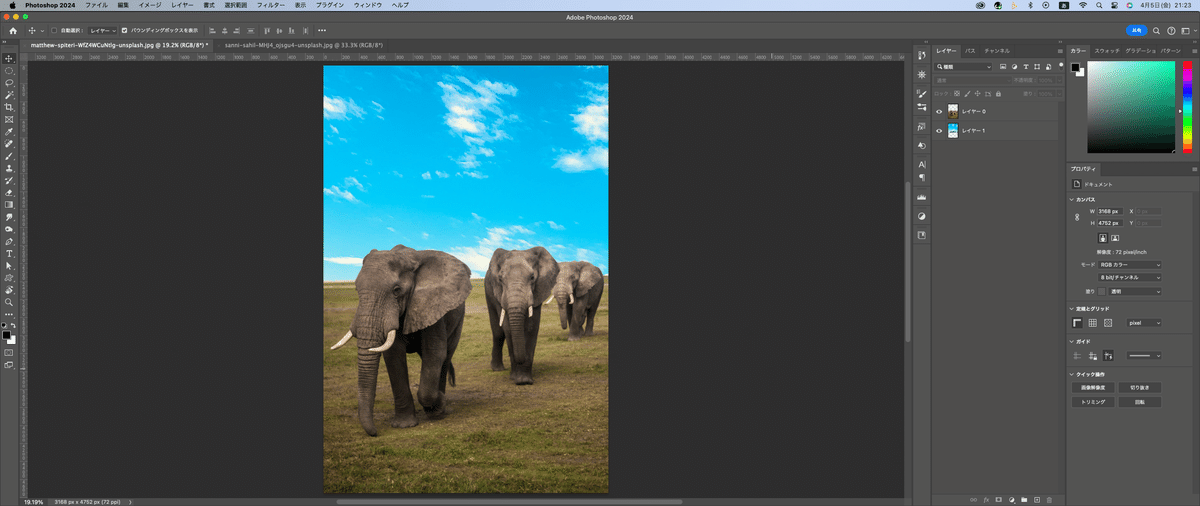
Task: Click the new group folder icon
Action: (1024, 498)
